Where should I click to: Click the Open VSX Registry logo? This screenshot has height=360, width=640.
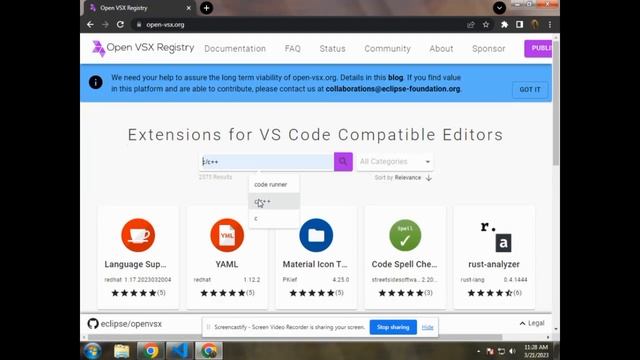pos(143,48)
